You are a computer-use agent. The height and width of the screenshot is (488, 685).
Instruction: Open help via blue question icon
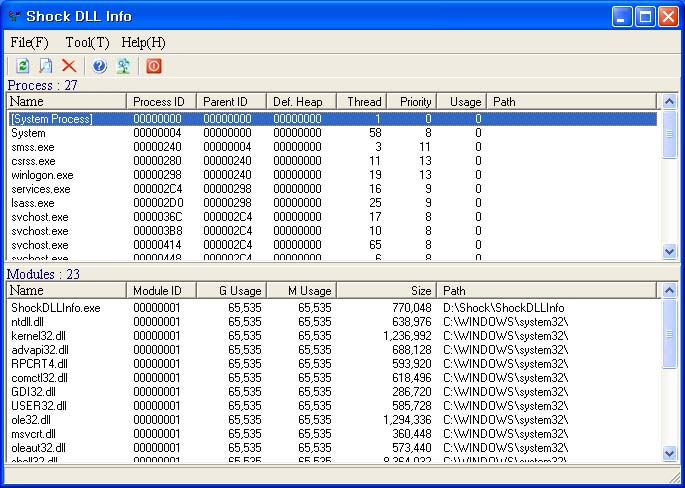100,66
